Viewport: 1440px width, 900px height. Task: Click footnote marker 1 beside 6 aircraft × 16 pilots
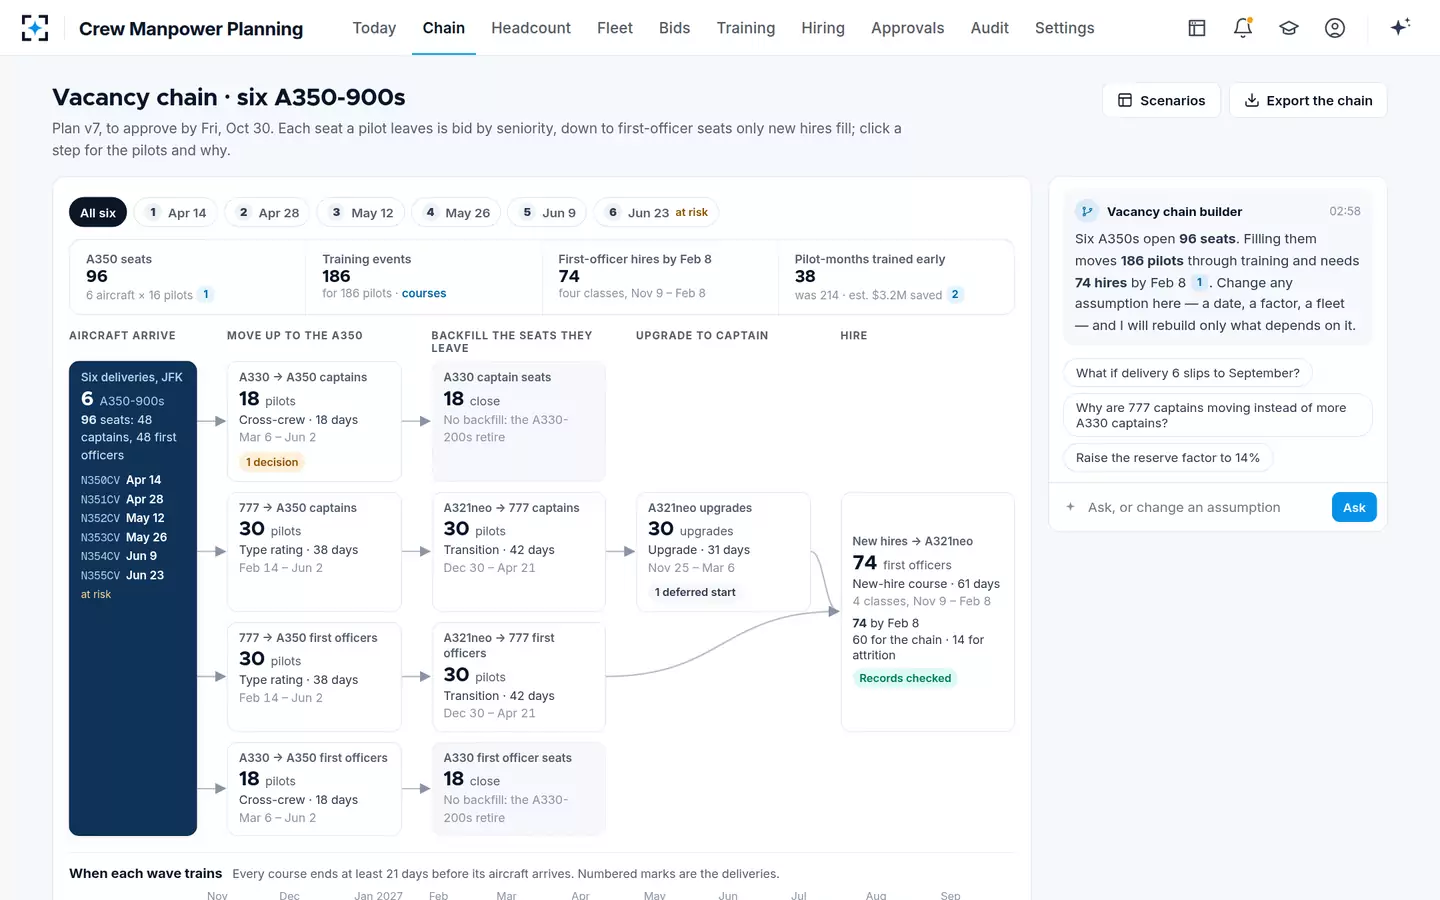206,294
